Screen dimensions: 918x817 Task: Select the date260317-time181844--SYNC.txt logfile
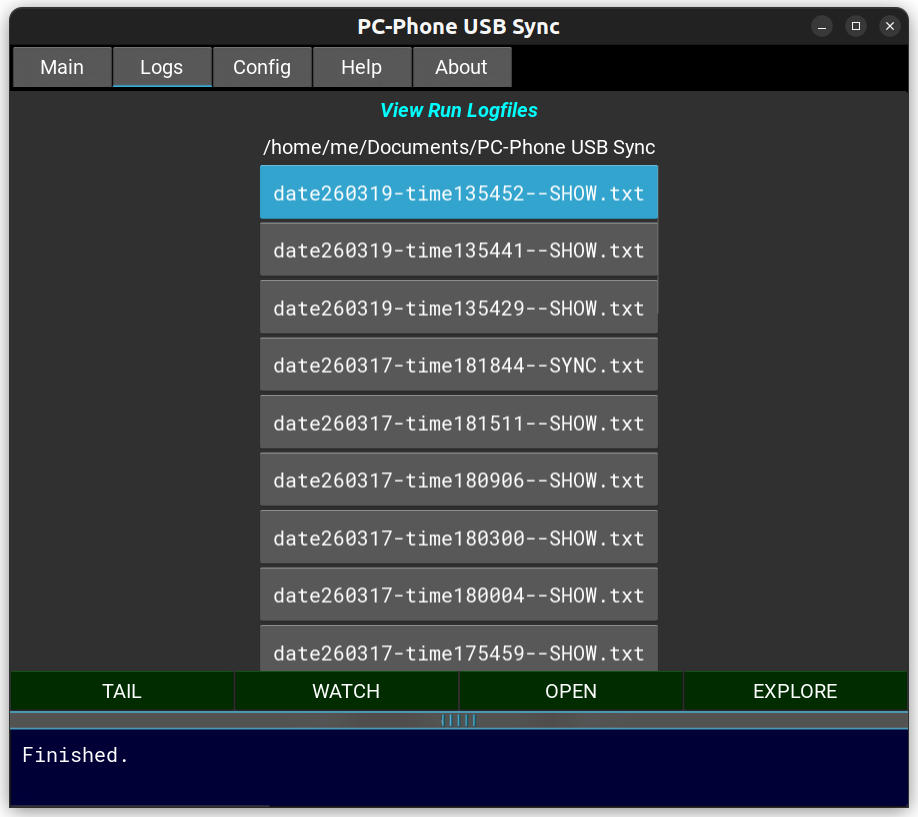459,365
